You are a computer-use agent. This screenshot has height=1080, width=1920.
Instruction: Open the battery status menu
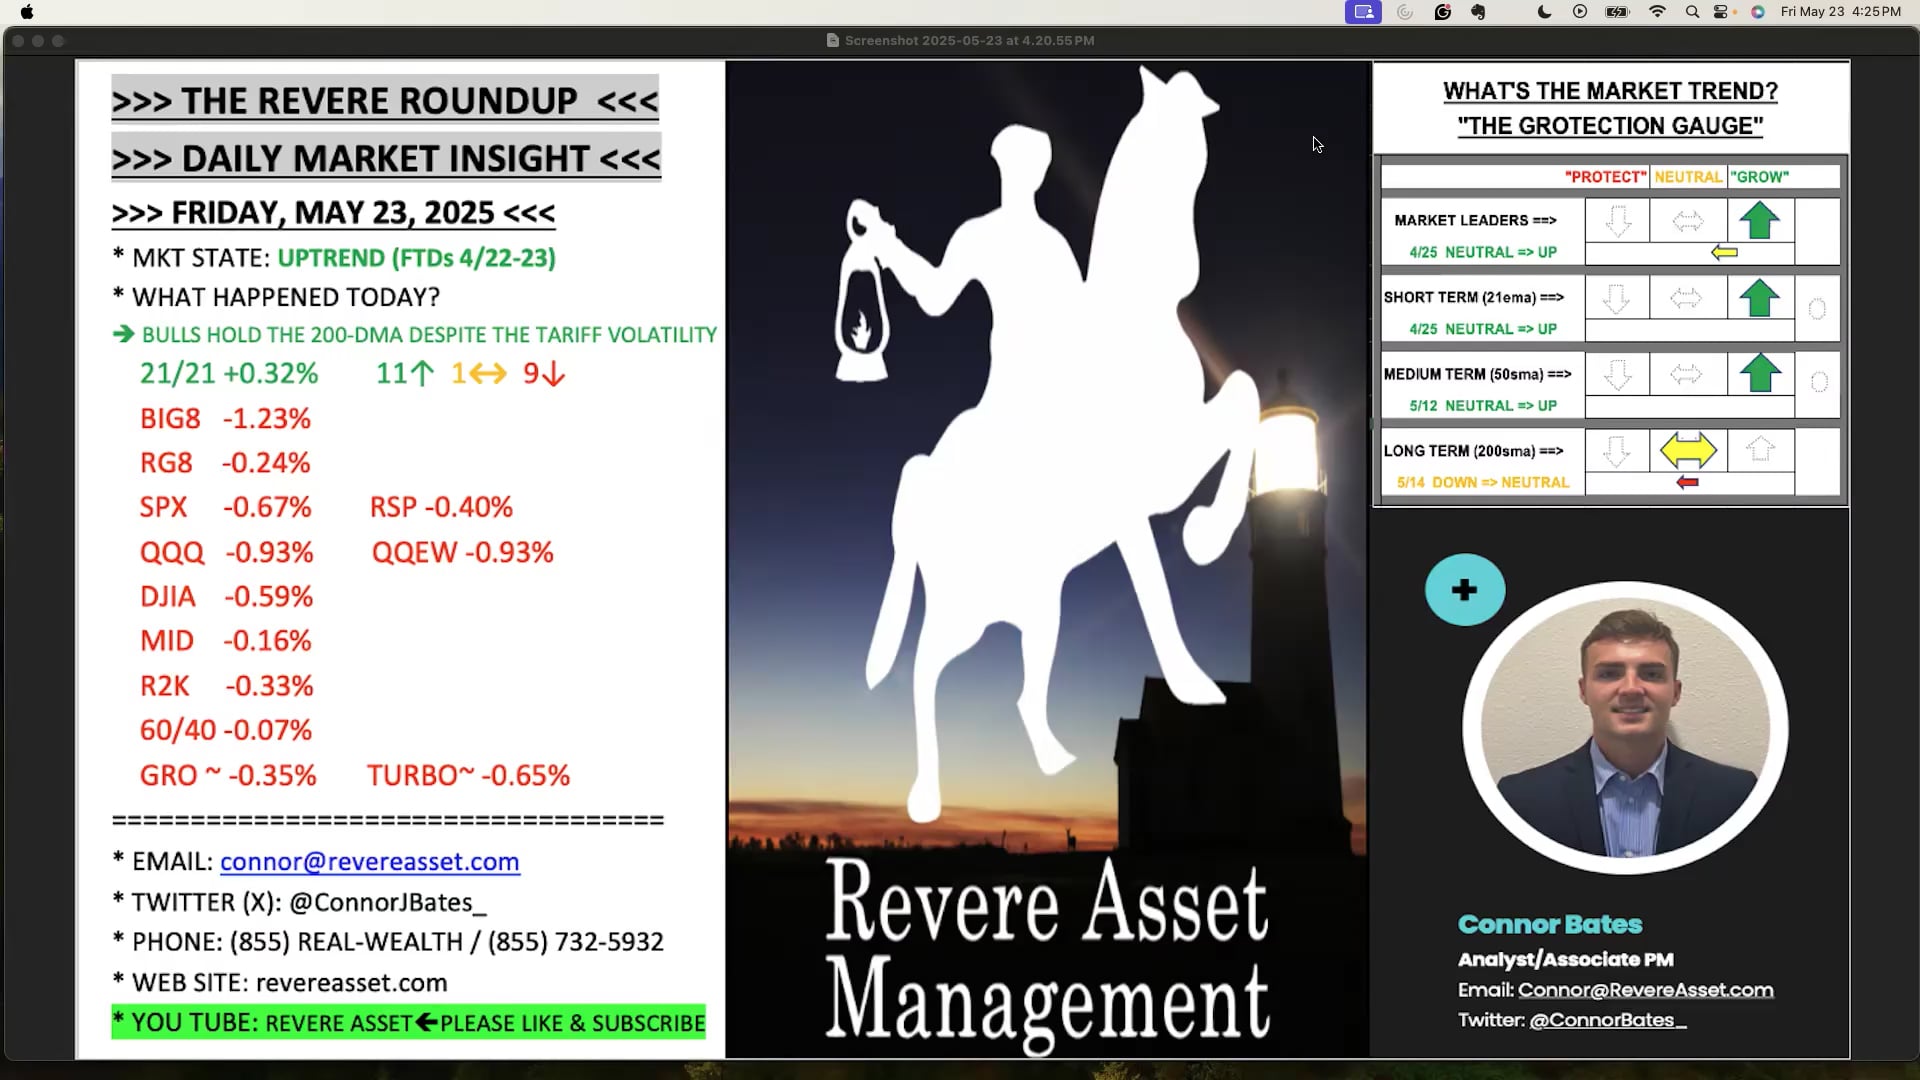(1617, 12)
